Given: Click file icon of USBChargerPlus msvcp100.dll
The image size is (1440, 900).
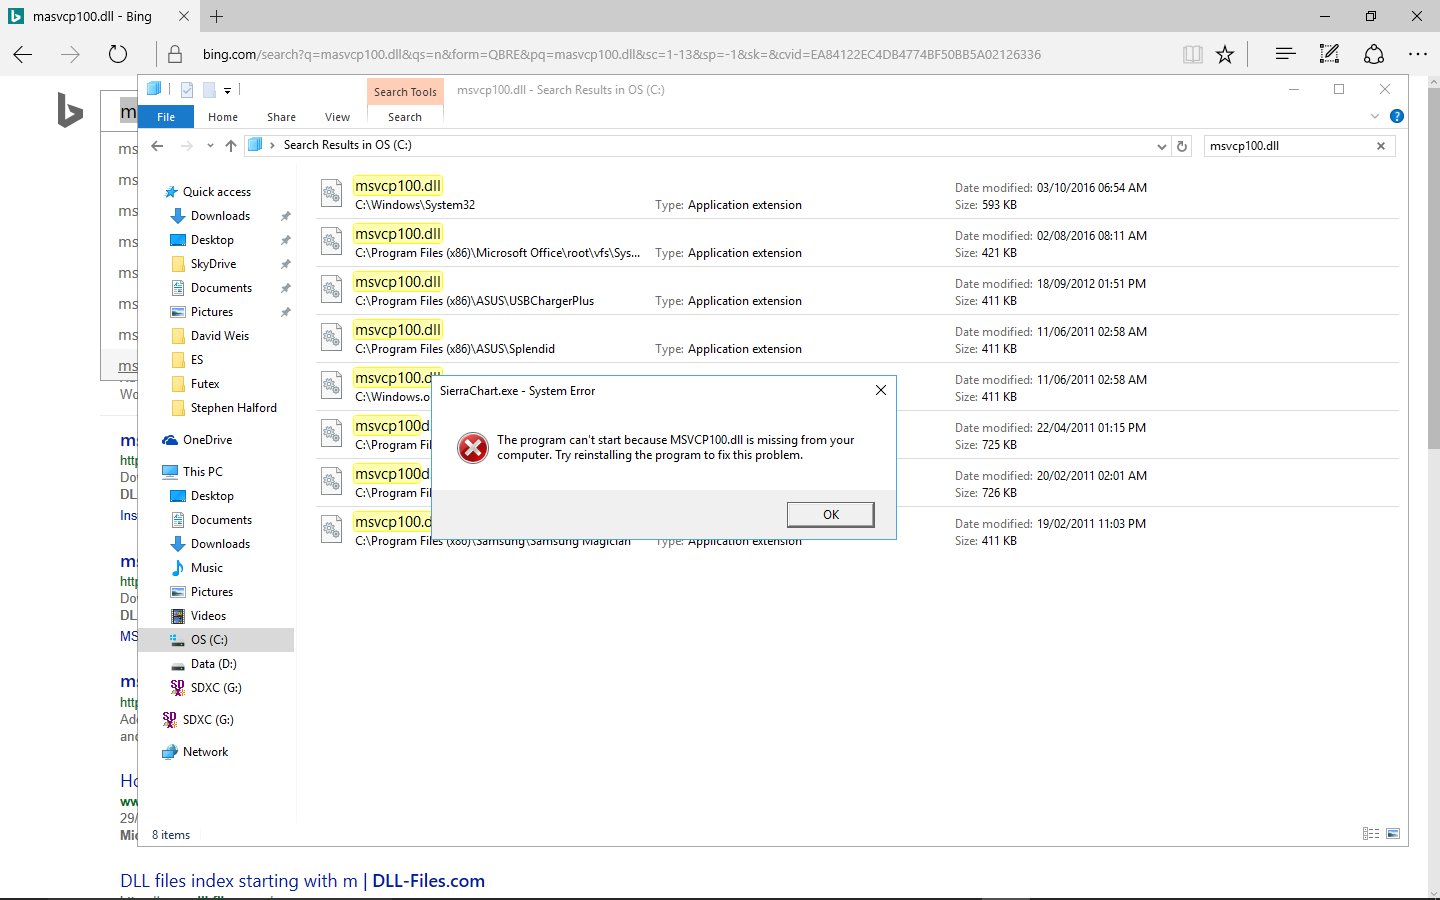Looking at the screenshot, I should [331, 290].
